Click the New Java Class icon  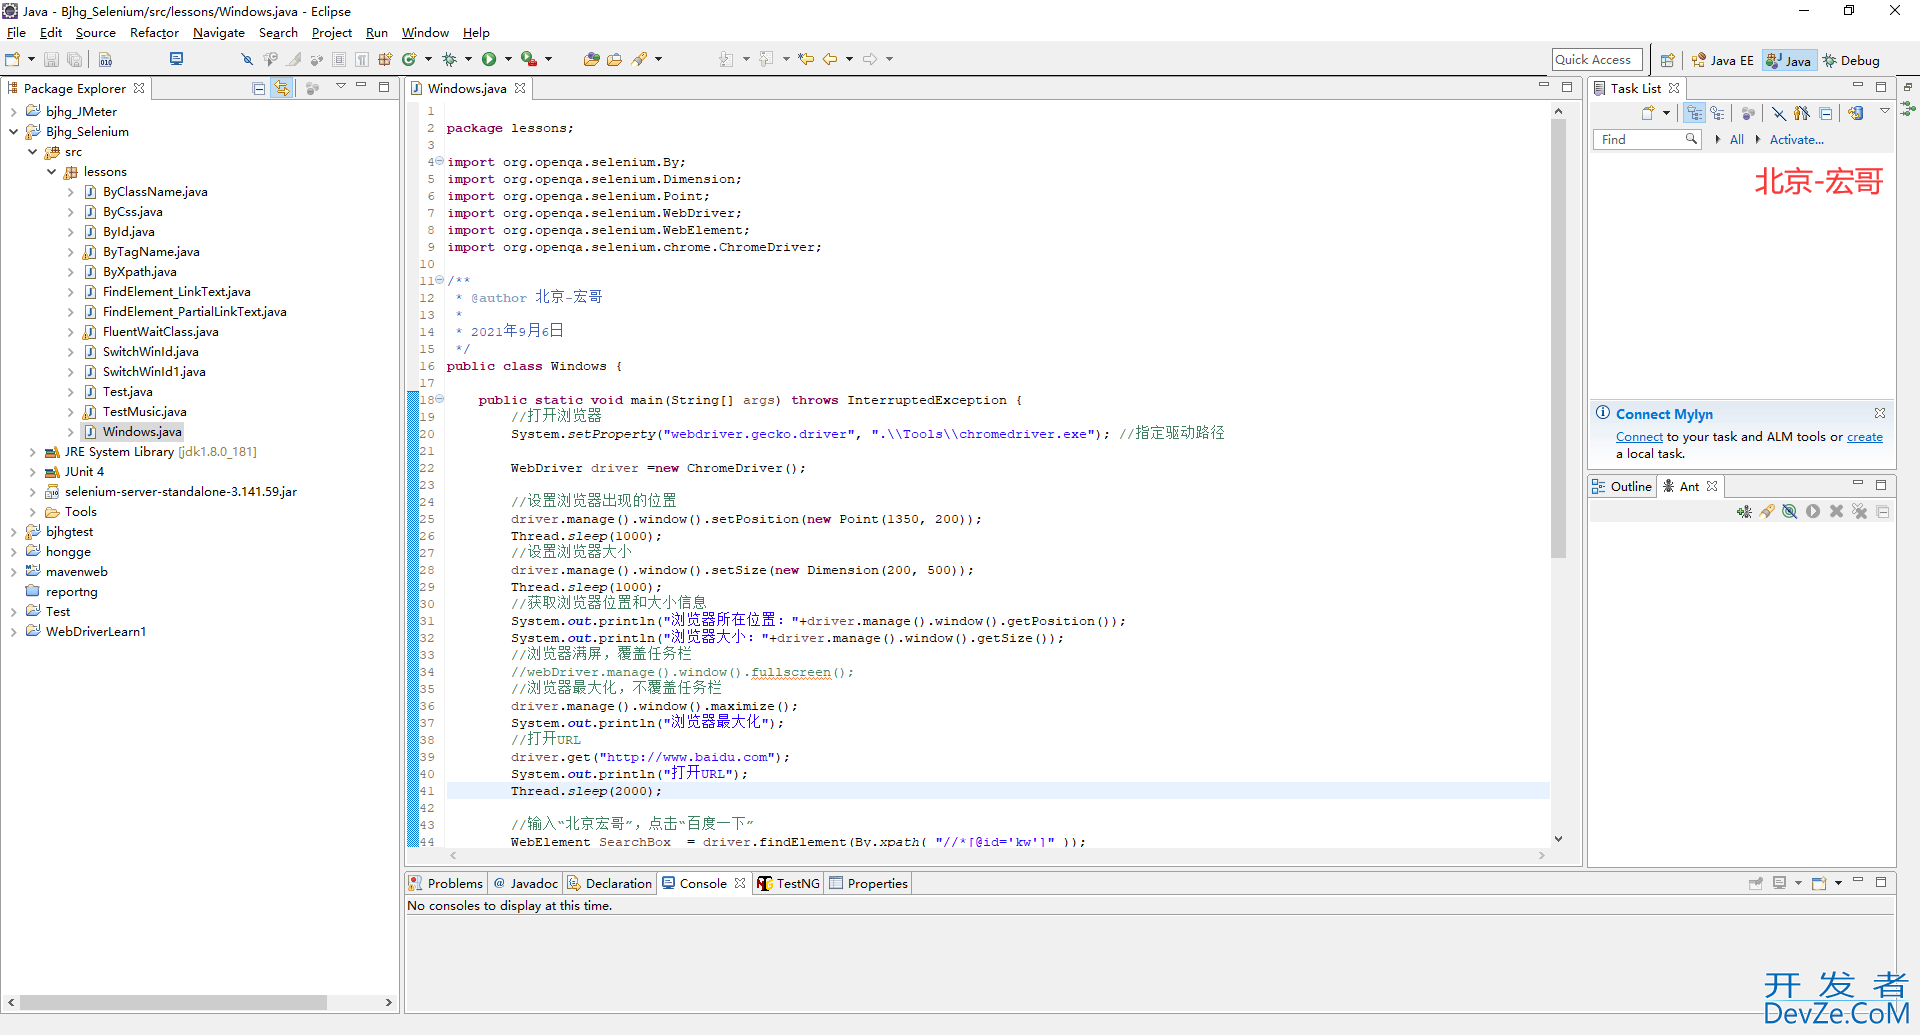(409, 59)
